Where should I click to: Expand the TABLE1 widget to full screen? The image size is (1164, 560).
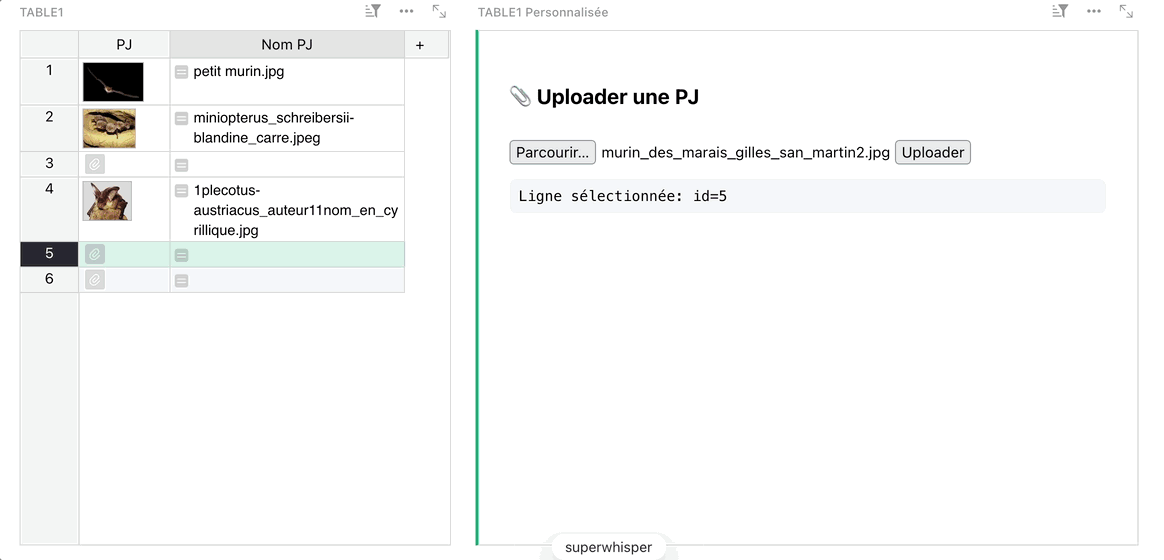439,11
